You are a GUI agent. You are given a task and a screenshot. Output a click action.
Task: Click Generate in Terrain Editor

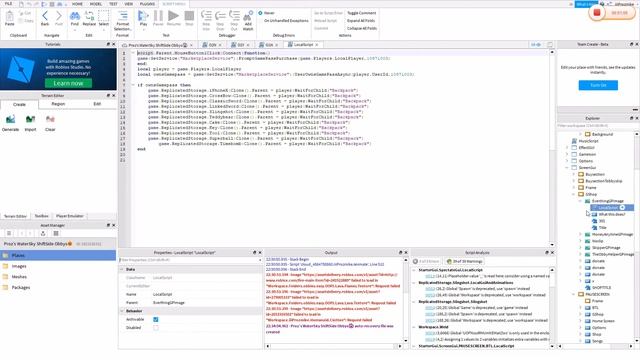pyautogui.click(x=11, y=120)
